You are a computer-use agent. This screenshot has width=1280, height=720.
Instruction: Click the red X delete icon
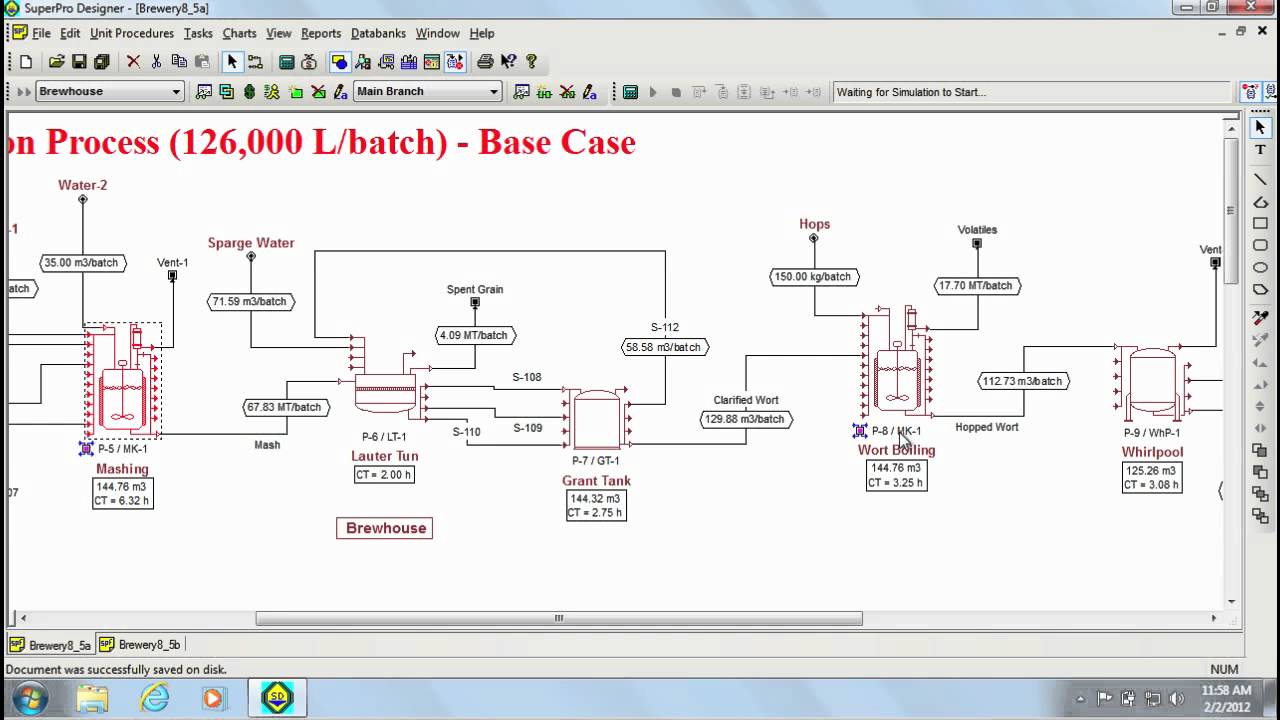click(133, 62)
